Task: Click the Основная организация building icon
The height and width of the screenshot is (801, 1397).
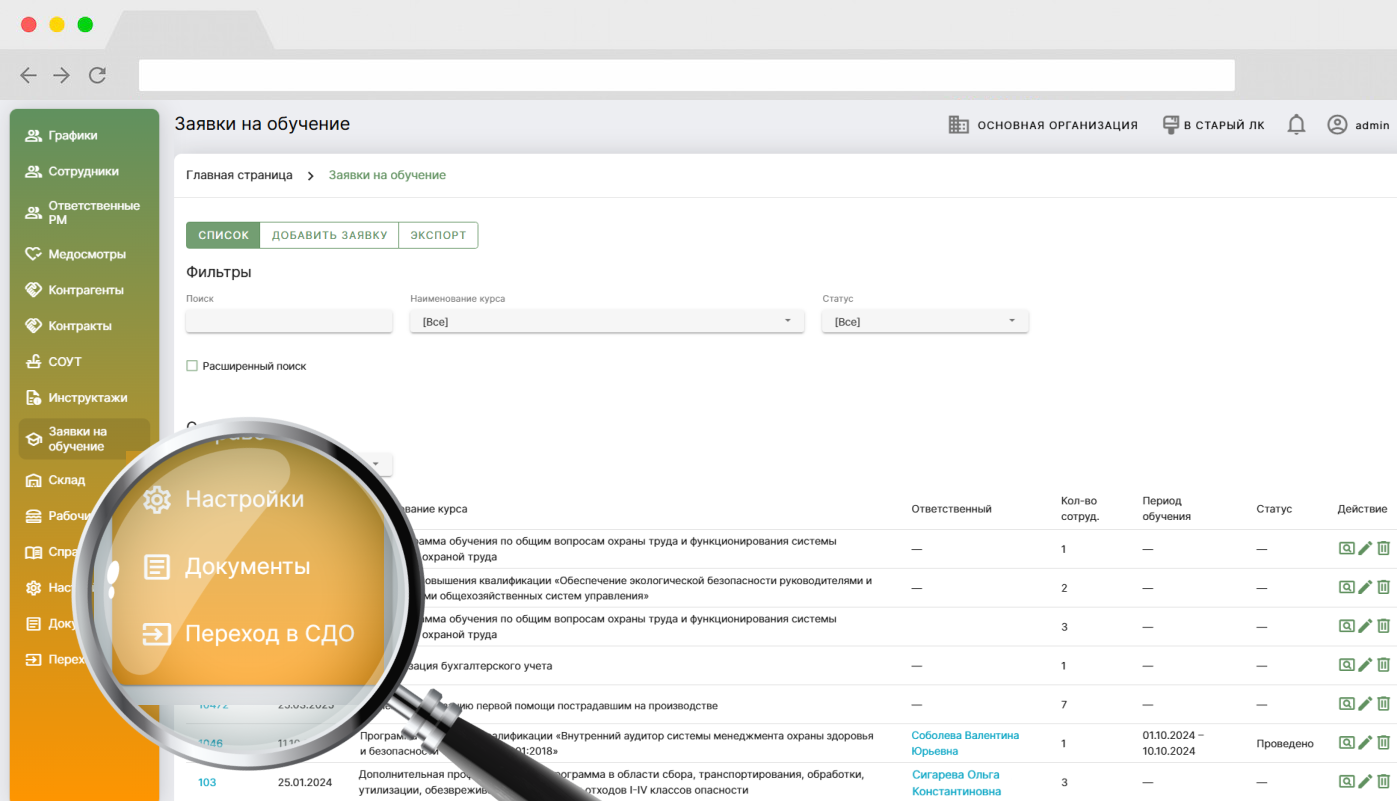Action: click(x=958, y=125)
